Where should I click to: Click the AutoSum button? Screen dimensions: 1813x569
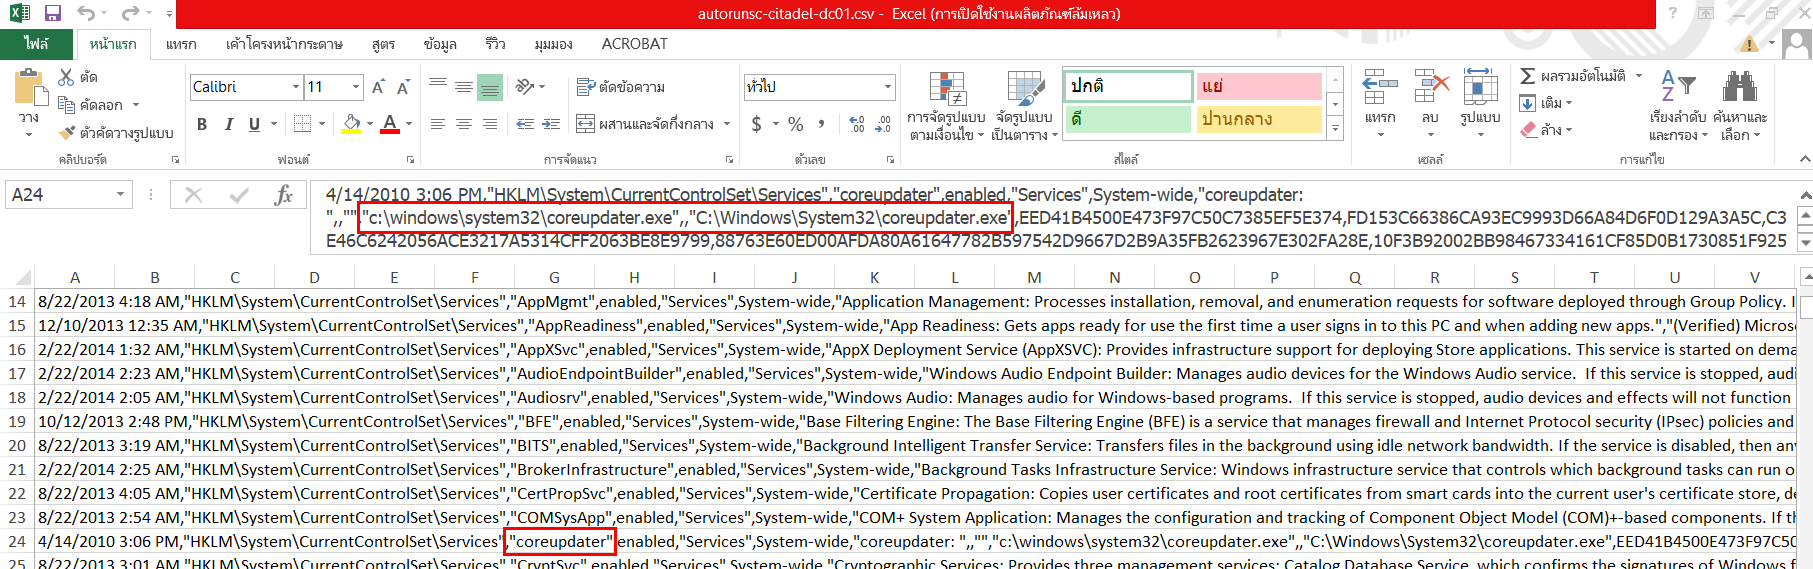[1529, 76]
